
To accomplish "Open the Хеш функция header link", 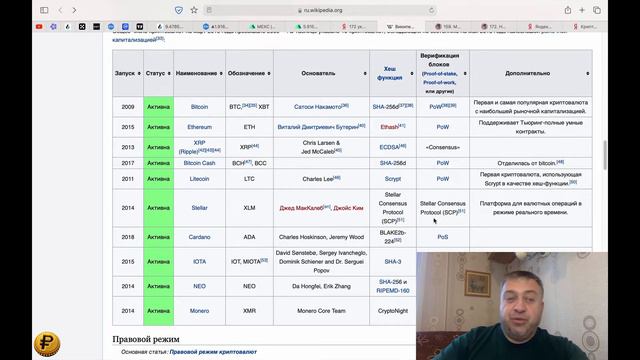I will 390,73.
